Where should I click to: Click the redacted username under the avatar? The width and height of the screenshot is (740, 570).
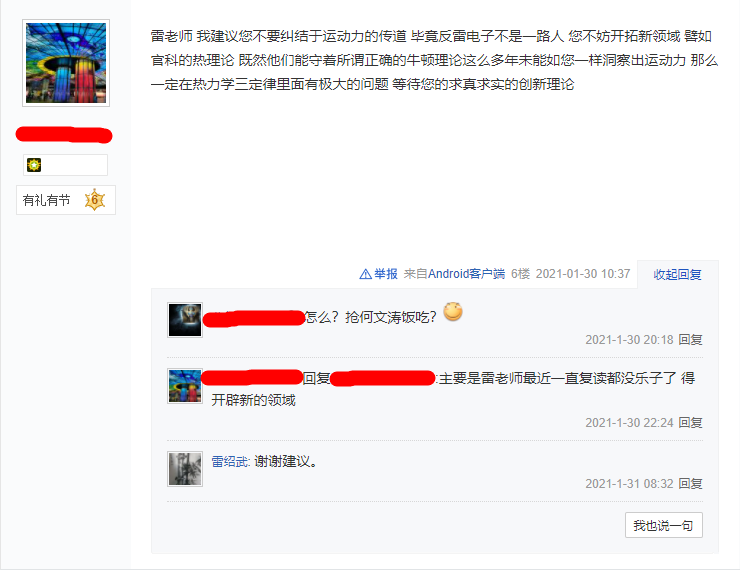(64, 134)
